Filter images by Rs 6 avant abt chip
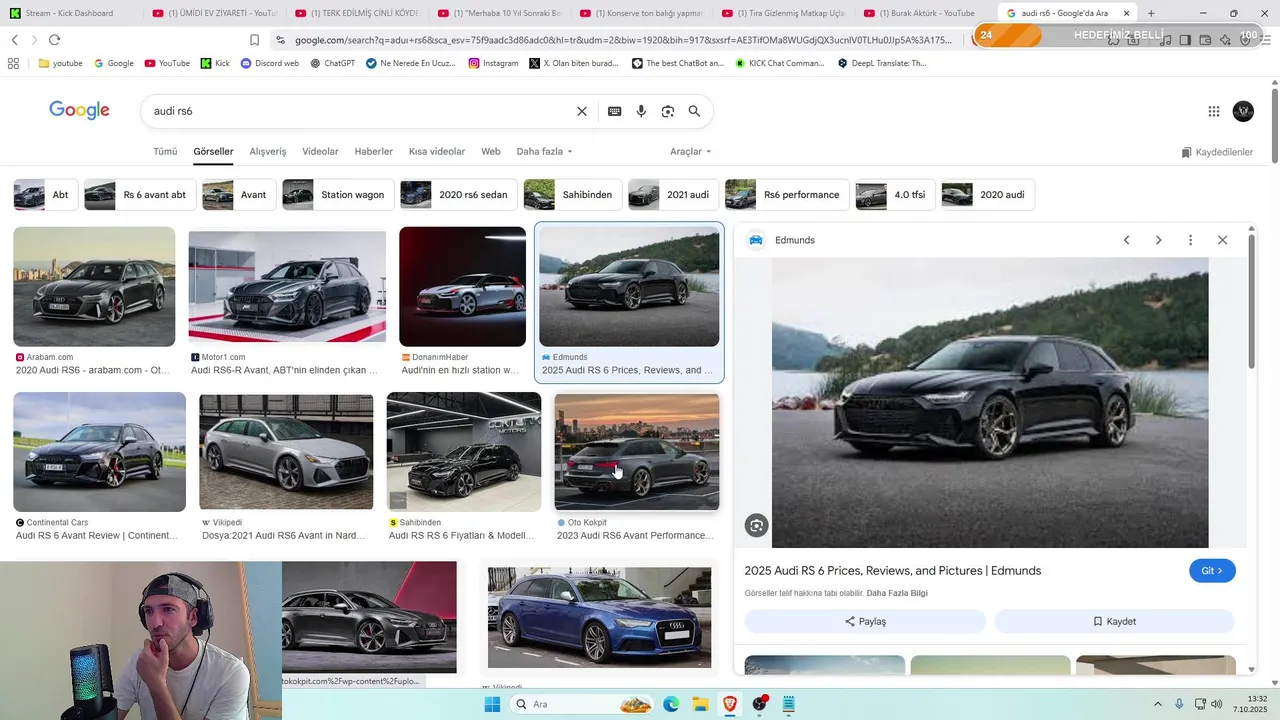Viewport: 1280px width, 720px height. (140, 195)
